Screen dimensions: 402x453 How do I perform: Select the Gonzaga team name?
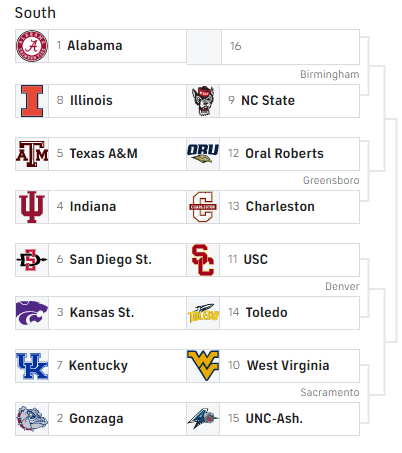(96, 419)
